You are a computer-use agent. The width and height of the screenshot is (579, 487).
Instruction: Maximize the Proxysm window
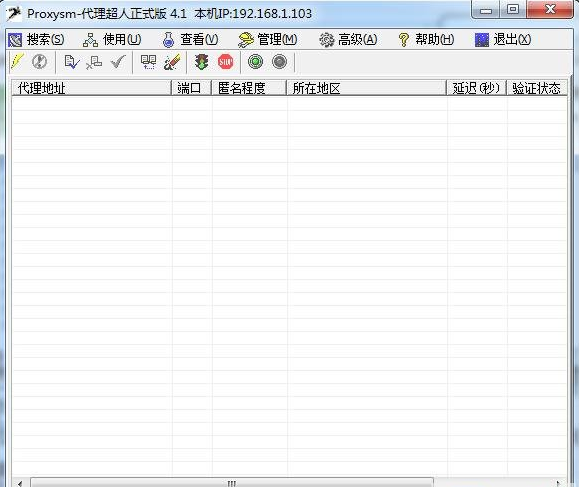[x=513, y=10]
